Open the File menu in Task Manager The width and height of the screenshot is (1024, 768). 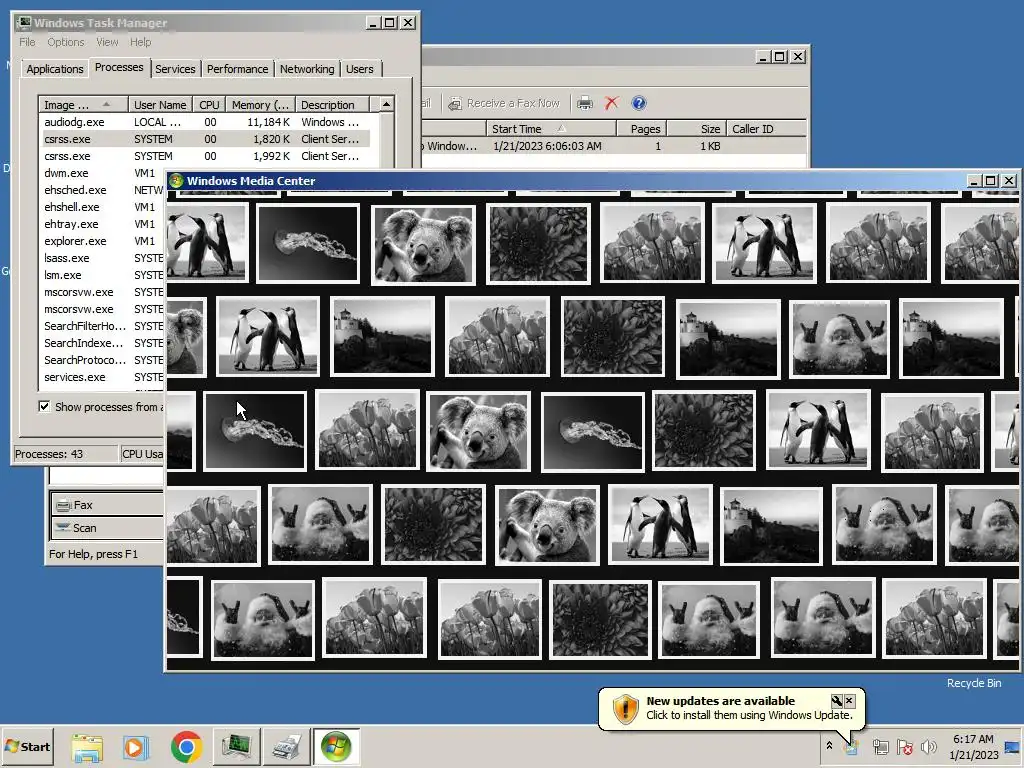pos(27,42)
